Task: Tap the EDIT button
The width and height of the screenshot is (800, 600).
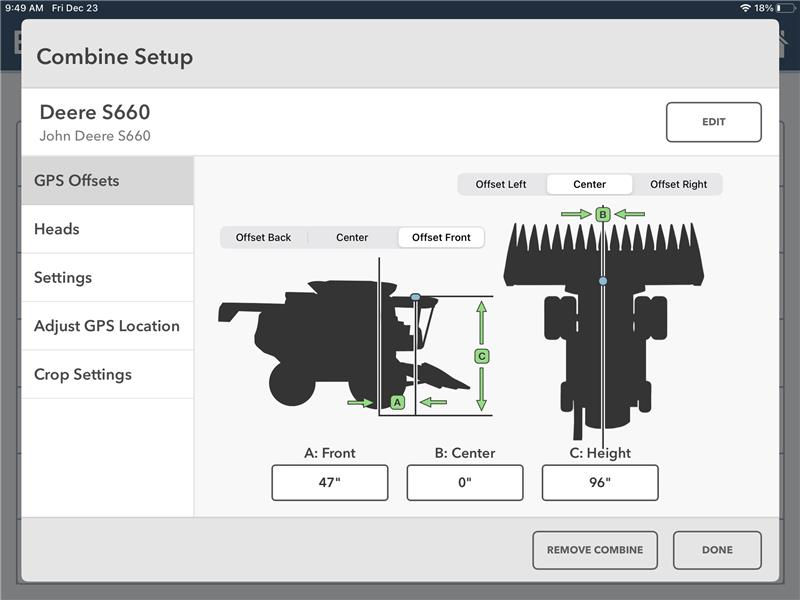Action: [x=713, y=122]
